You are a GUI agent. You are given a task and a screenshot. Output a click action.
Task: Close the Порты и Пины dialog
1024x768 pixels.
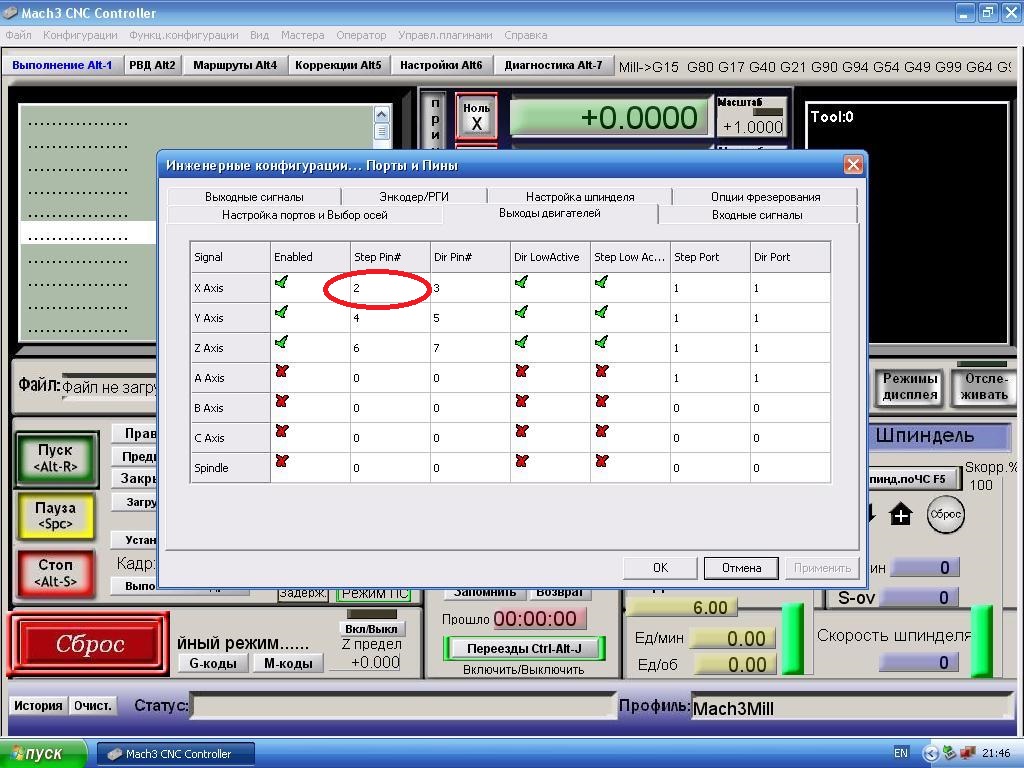click(853, 165)
